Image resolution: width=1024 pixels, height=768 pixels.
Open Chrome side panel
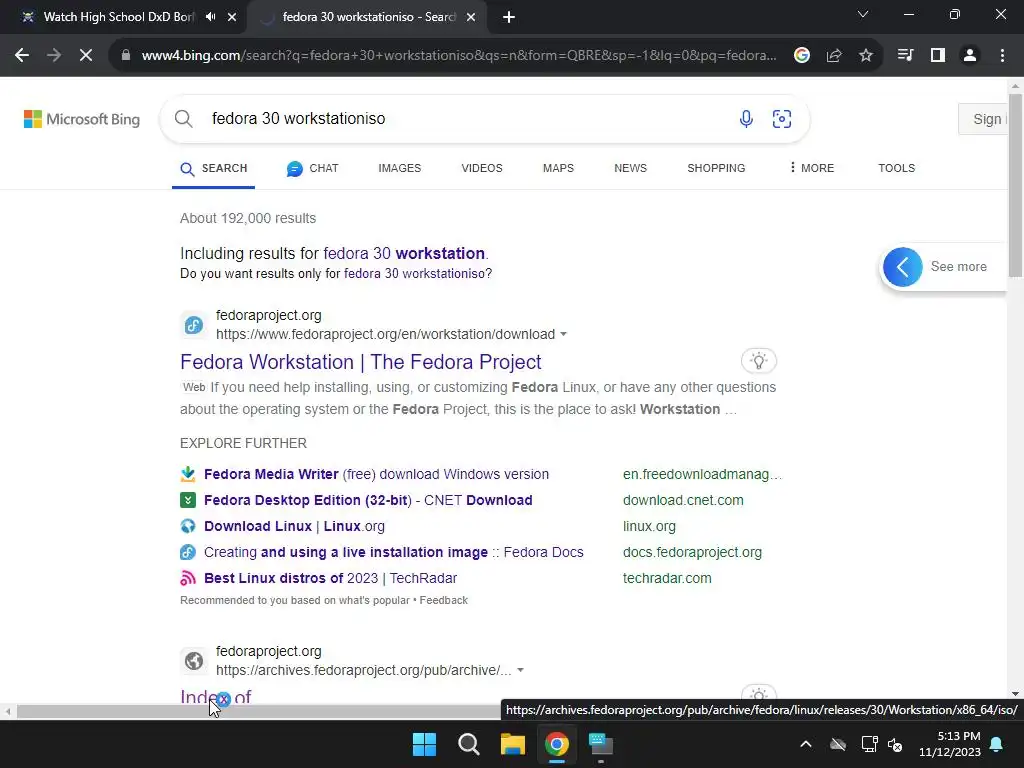(x=938, y=56)
